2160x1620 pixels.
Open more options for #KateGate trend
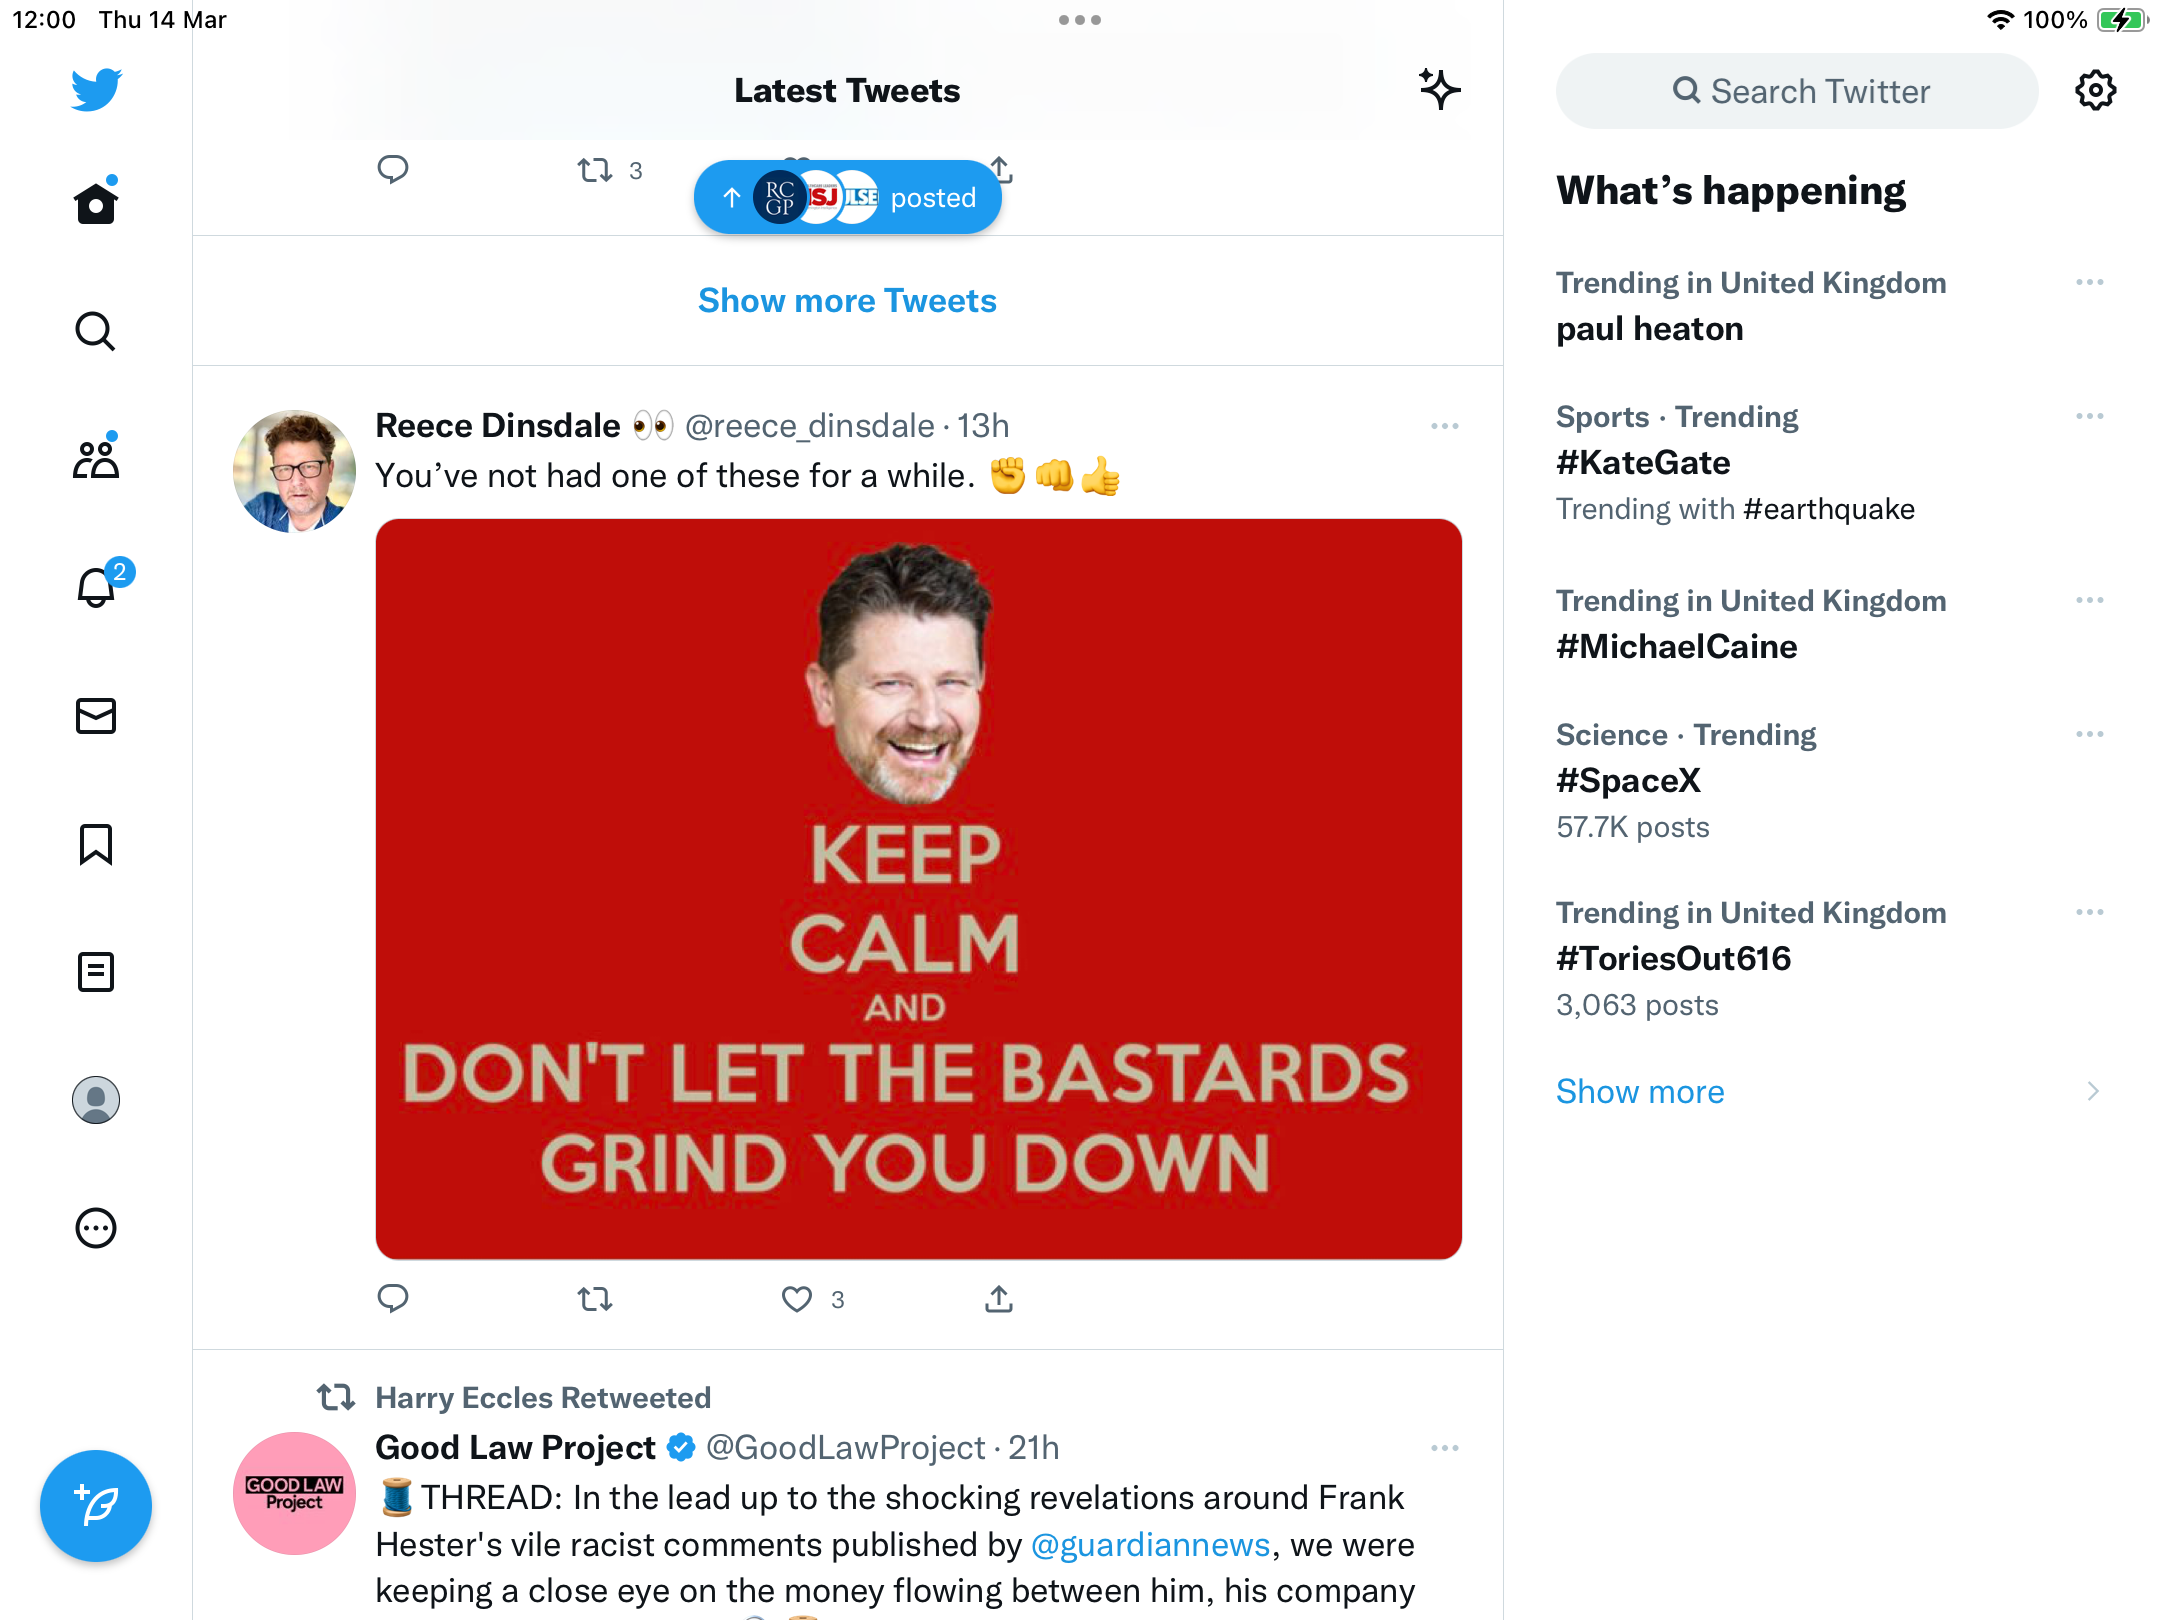coord(2090,416)
